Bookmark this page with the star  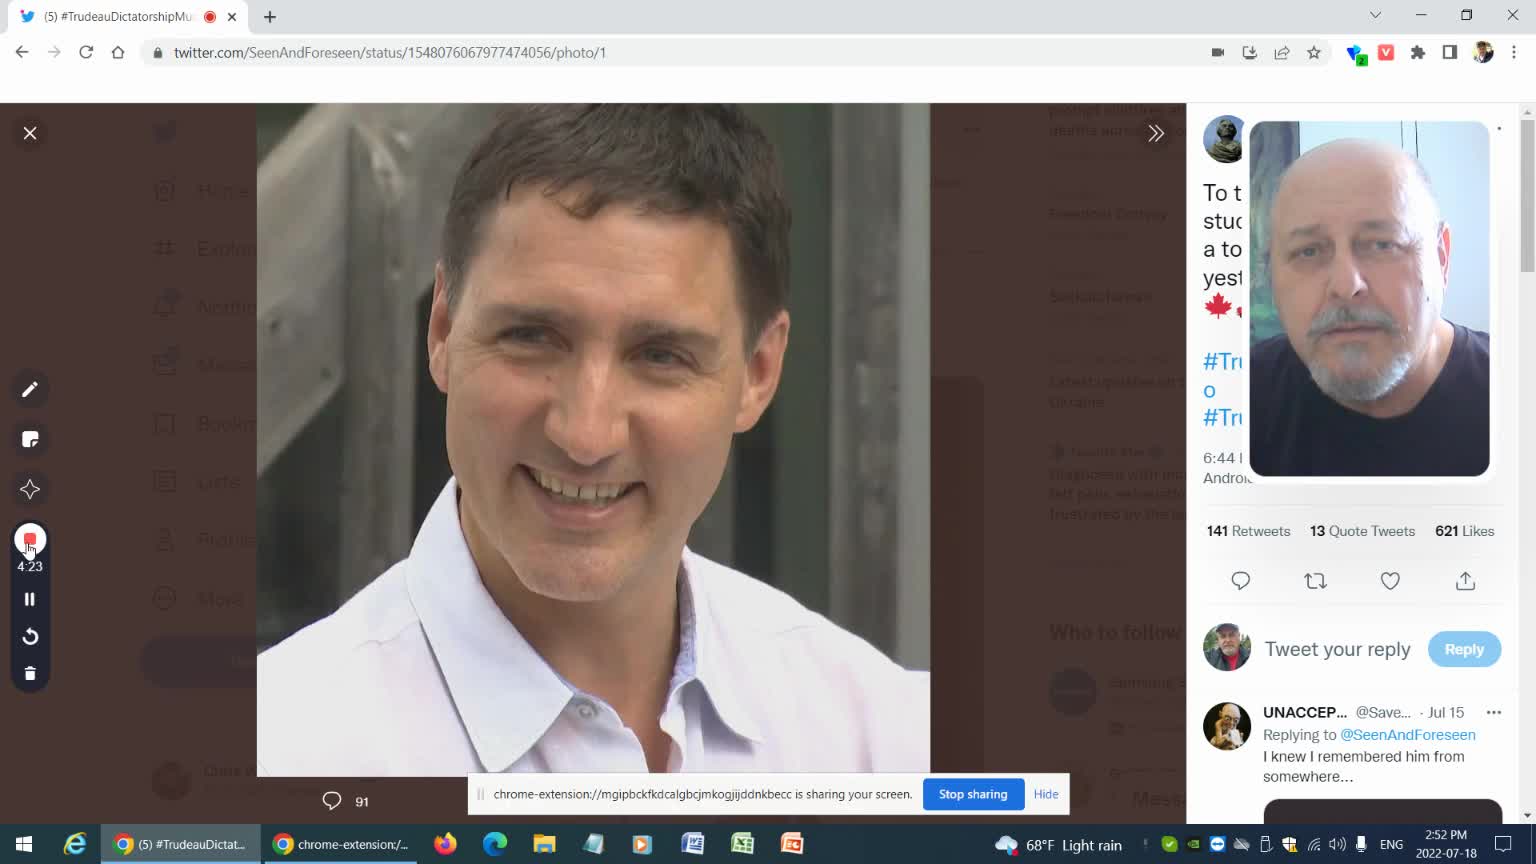(x=1313, y=53)
